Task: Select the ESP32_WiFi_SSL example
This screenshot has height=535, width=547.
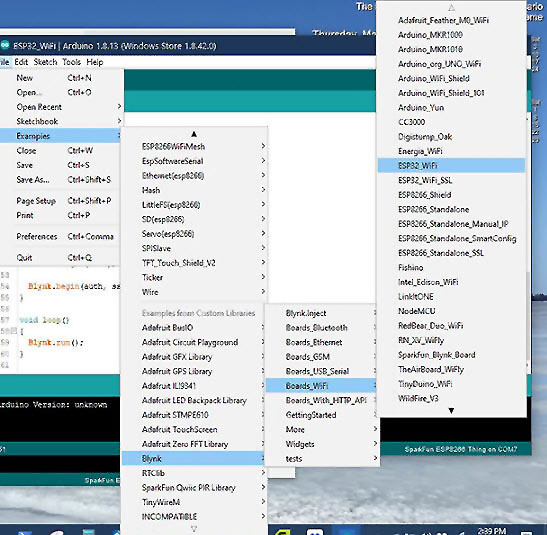Action: coord(451,180)
